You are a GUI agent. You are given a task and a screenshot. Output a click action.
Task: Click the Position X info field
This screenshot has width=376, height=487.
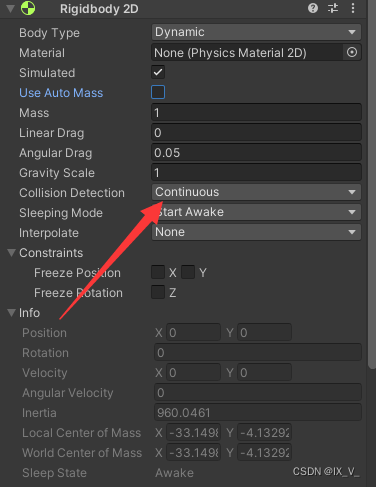tap(193, 332)
